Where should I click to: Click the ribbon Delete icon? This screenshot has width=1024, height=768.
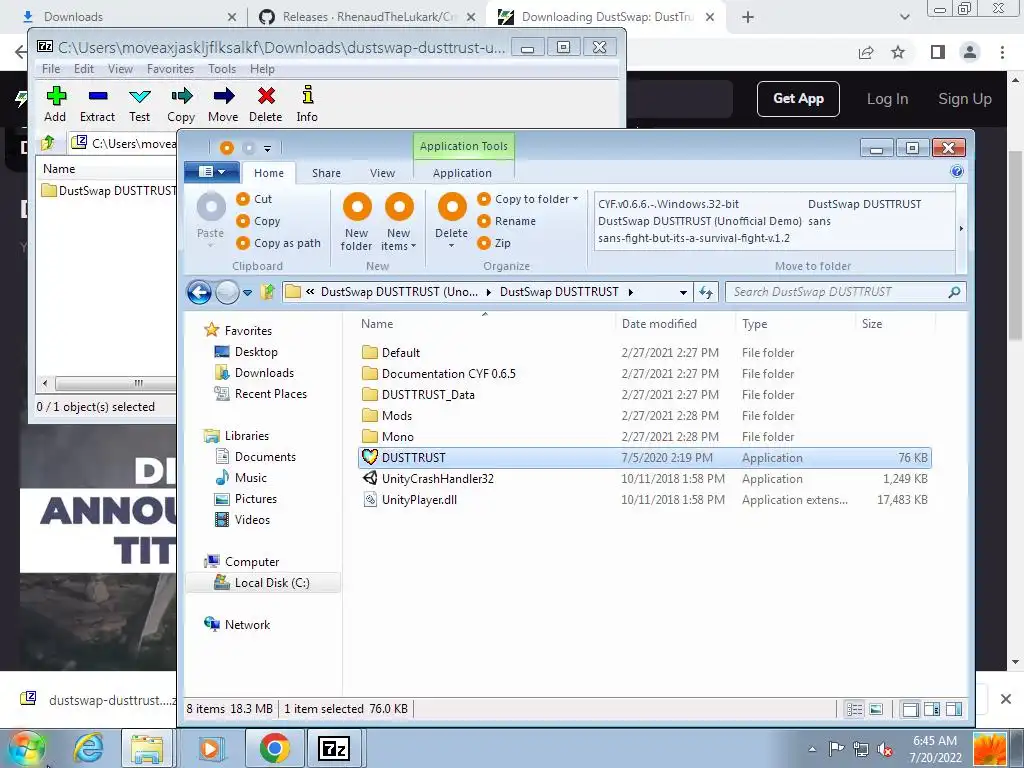click(x=451, y=207)
